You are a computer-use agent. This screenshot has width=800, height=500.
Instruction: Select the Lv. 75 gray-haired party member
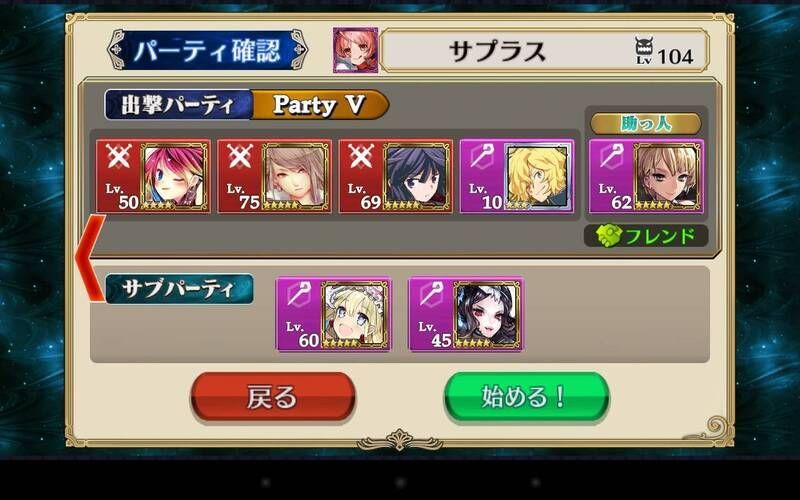tap(274, 177)
